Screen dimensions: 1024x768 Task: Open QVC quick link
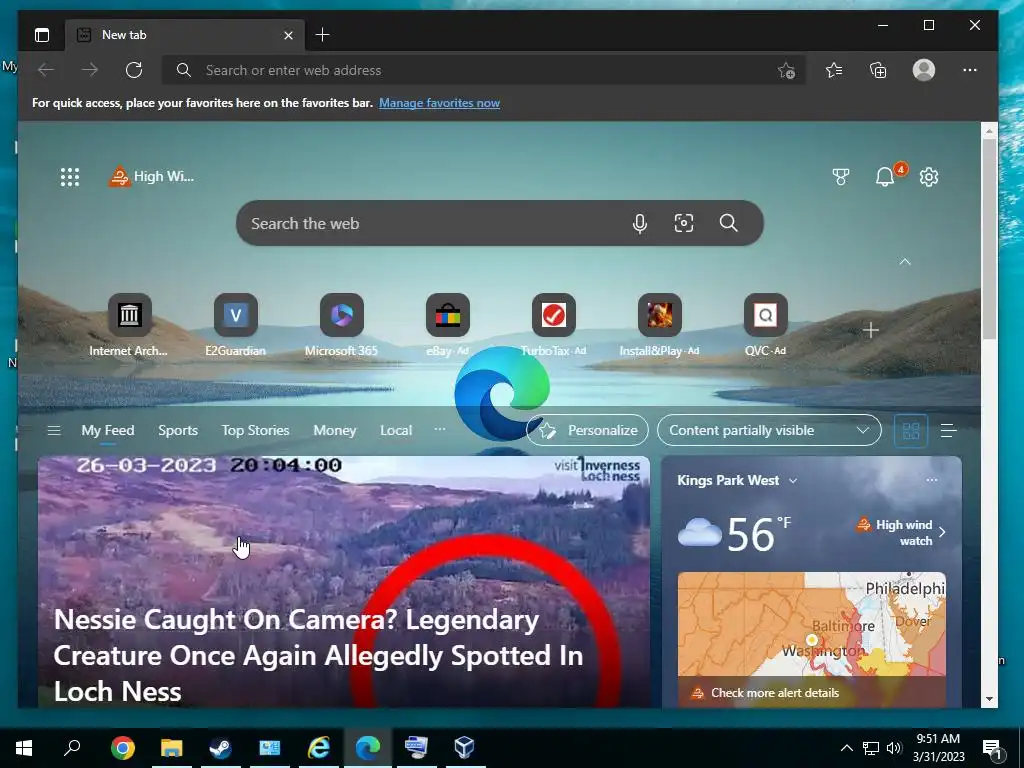point(765,325)
